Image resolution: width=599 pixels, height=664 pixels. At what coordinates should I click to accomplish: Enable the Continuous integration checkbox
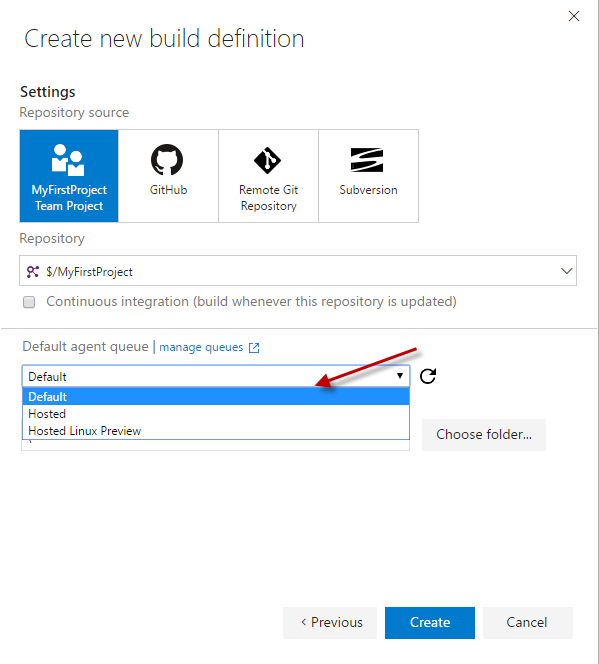(x=29, y=302)
